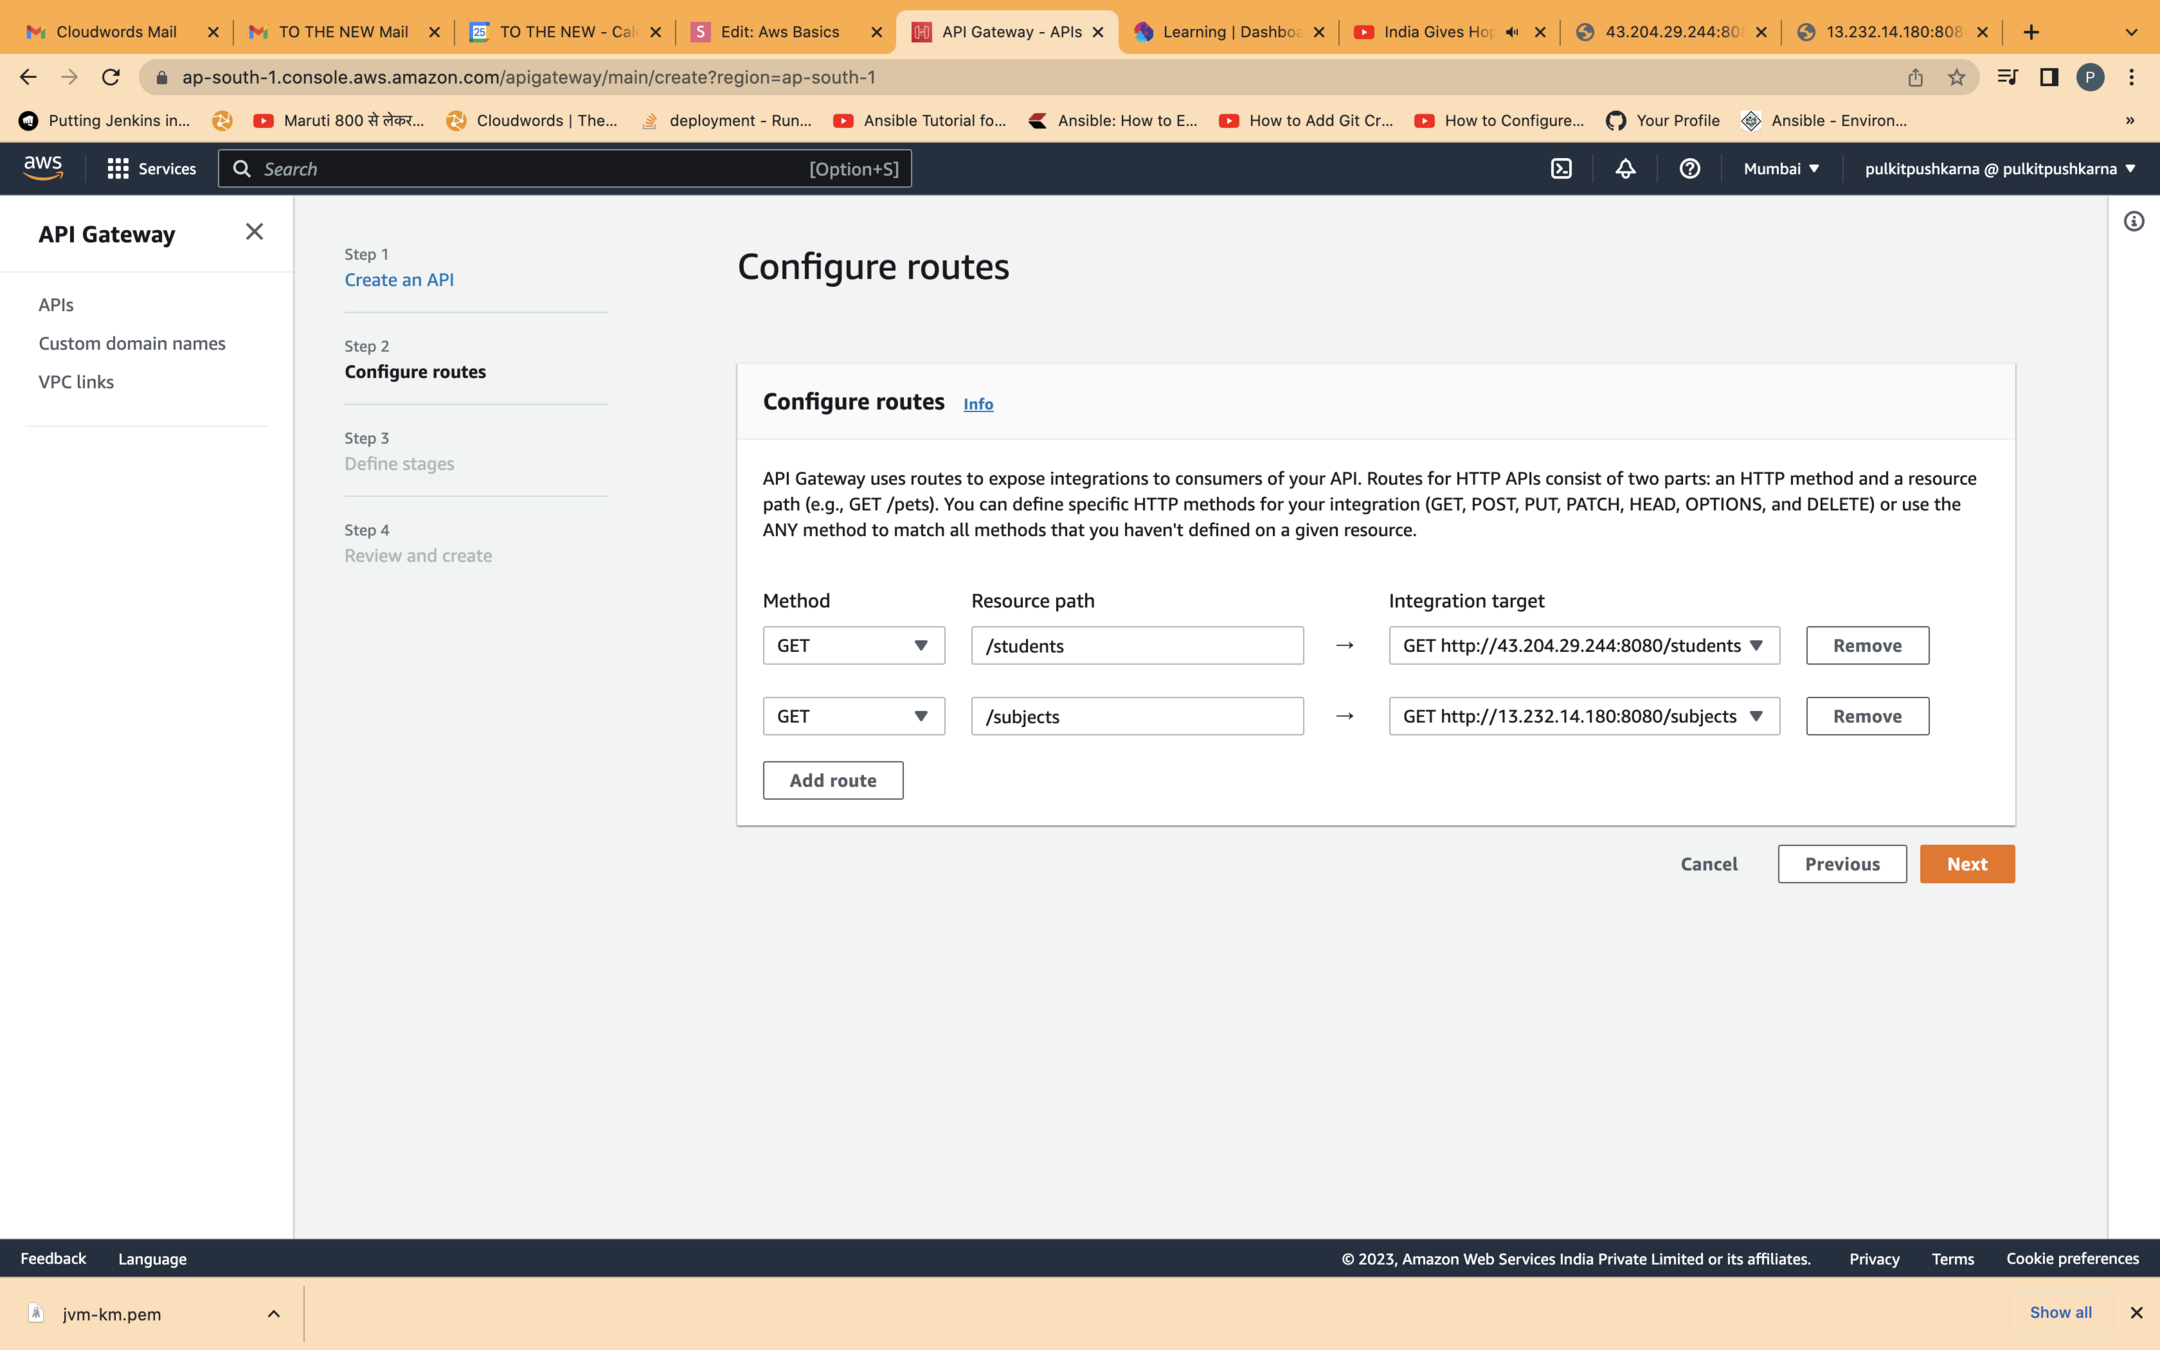Expand Method dropdown for /subjects route

[853, 716]
